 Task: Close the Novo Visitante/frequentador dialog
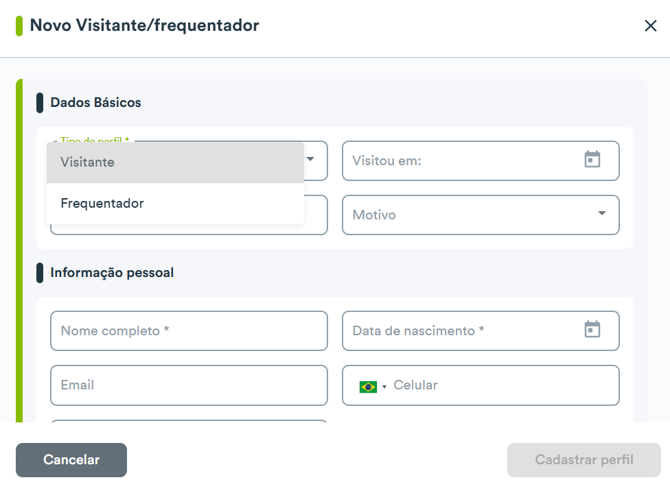click(650, 26)
